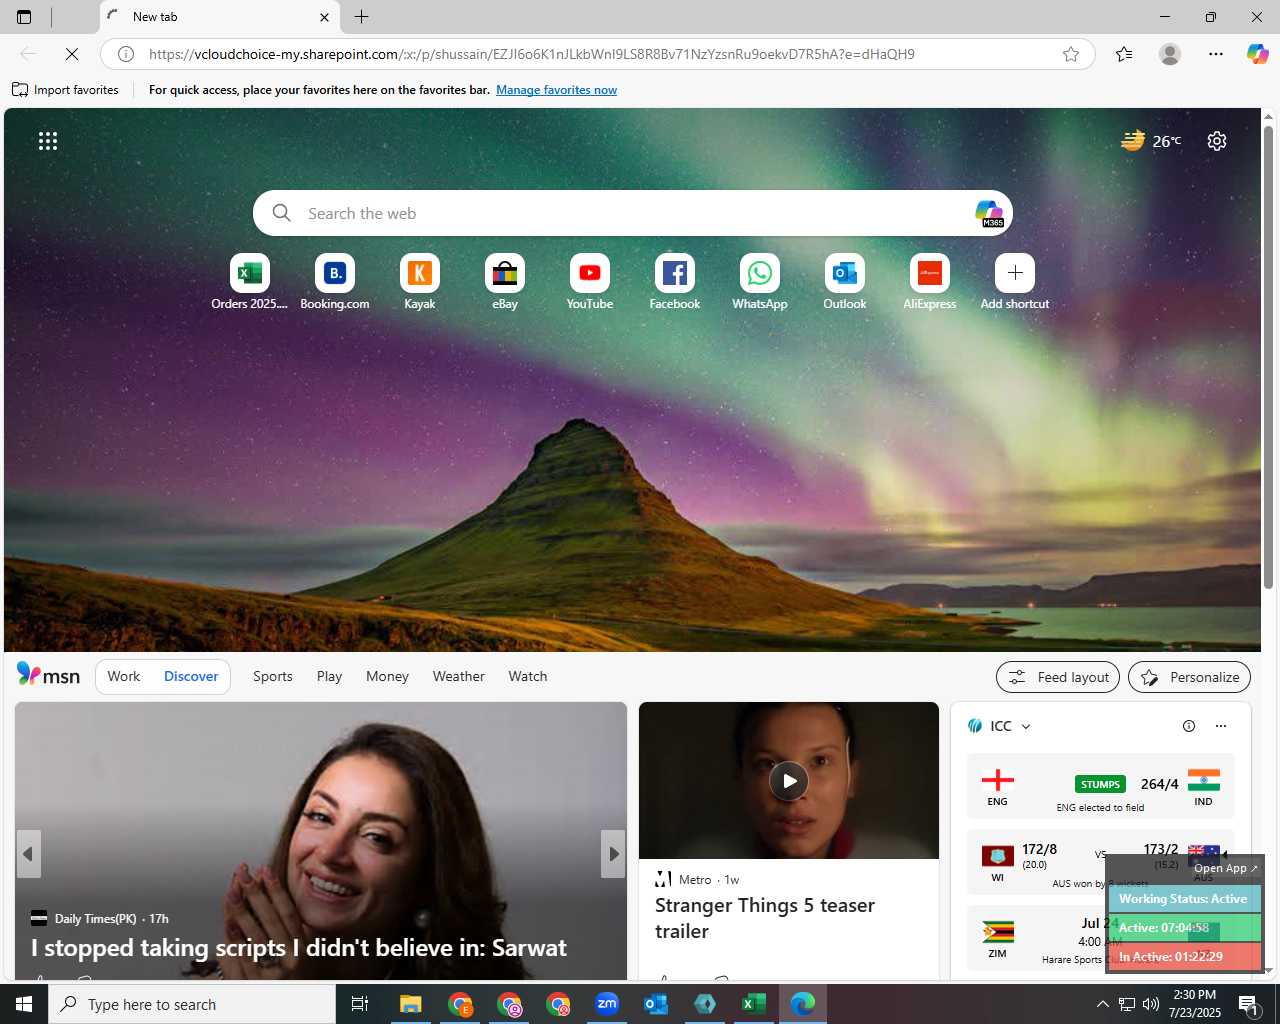Open the Sarwat scripts headline article
This screenshot has height=1024, width=1280.
(x=298, y=948)
